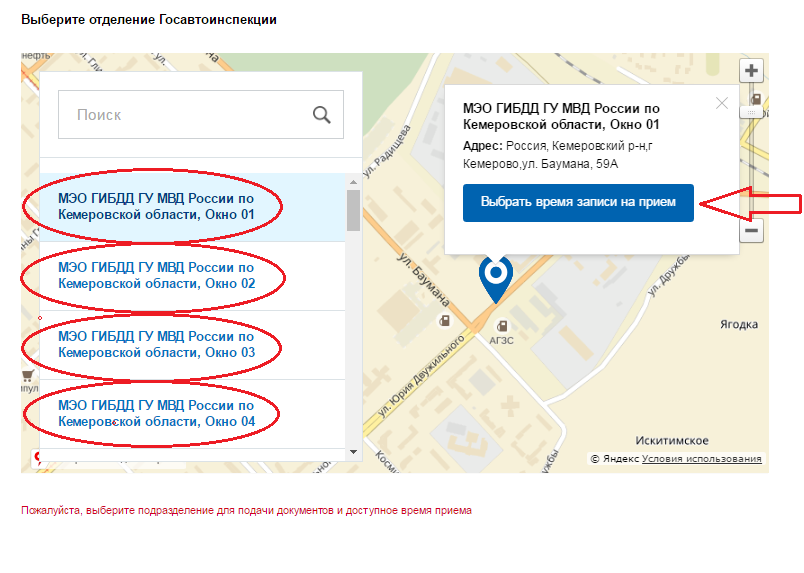The height and width of the screenshot is (573, 804).
Task: Pick Окно 04 in the department list
Action: (157, 414)
